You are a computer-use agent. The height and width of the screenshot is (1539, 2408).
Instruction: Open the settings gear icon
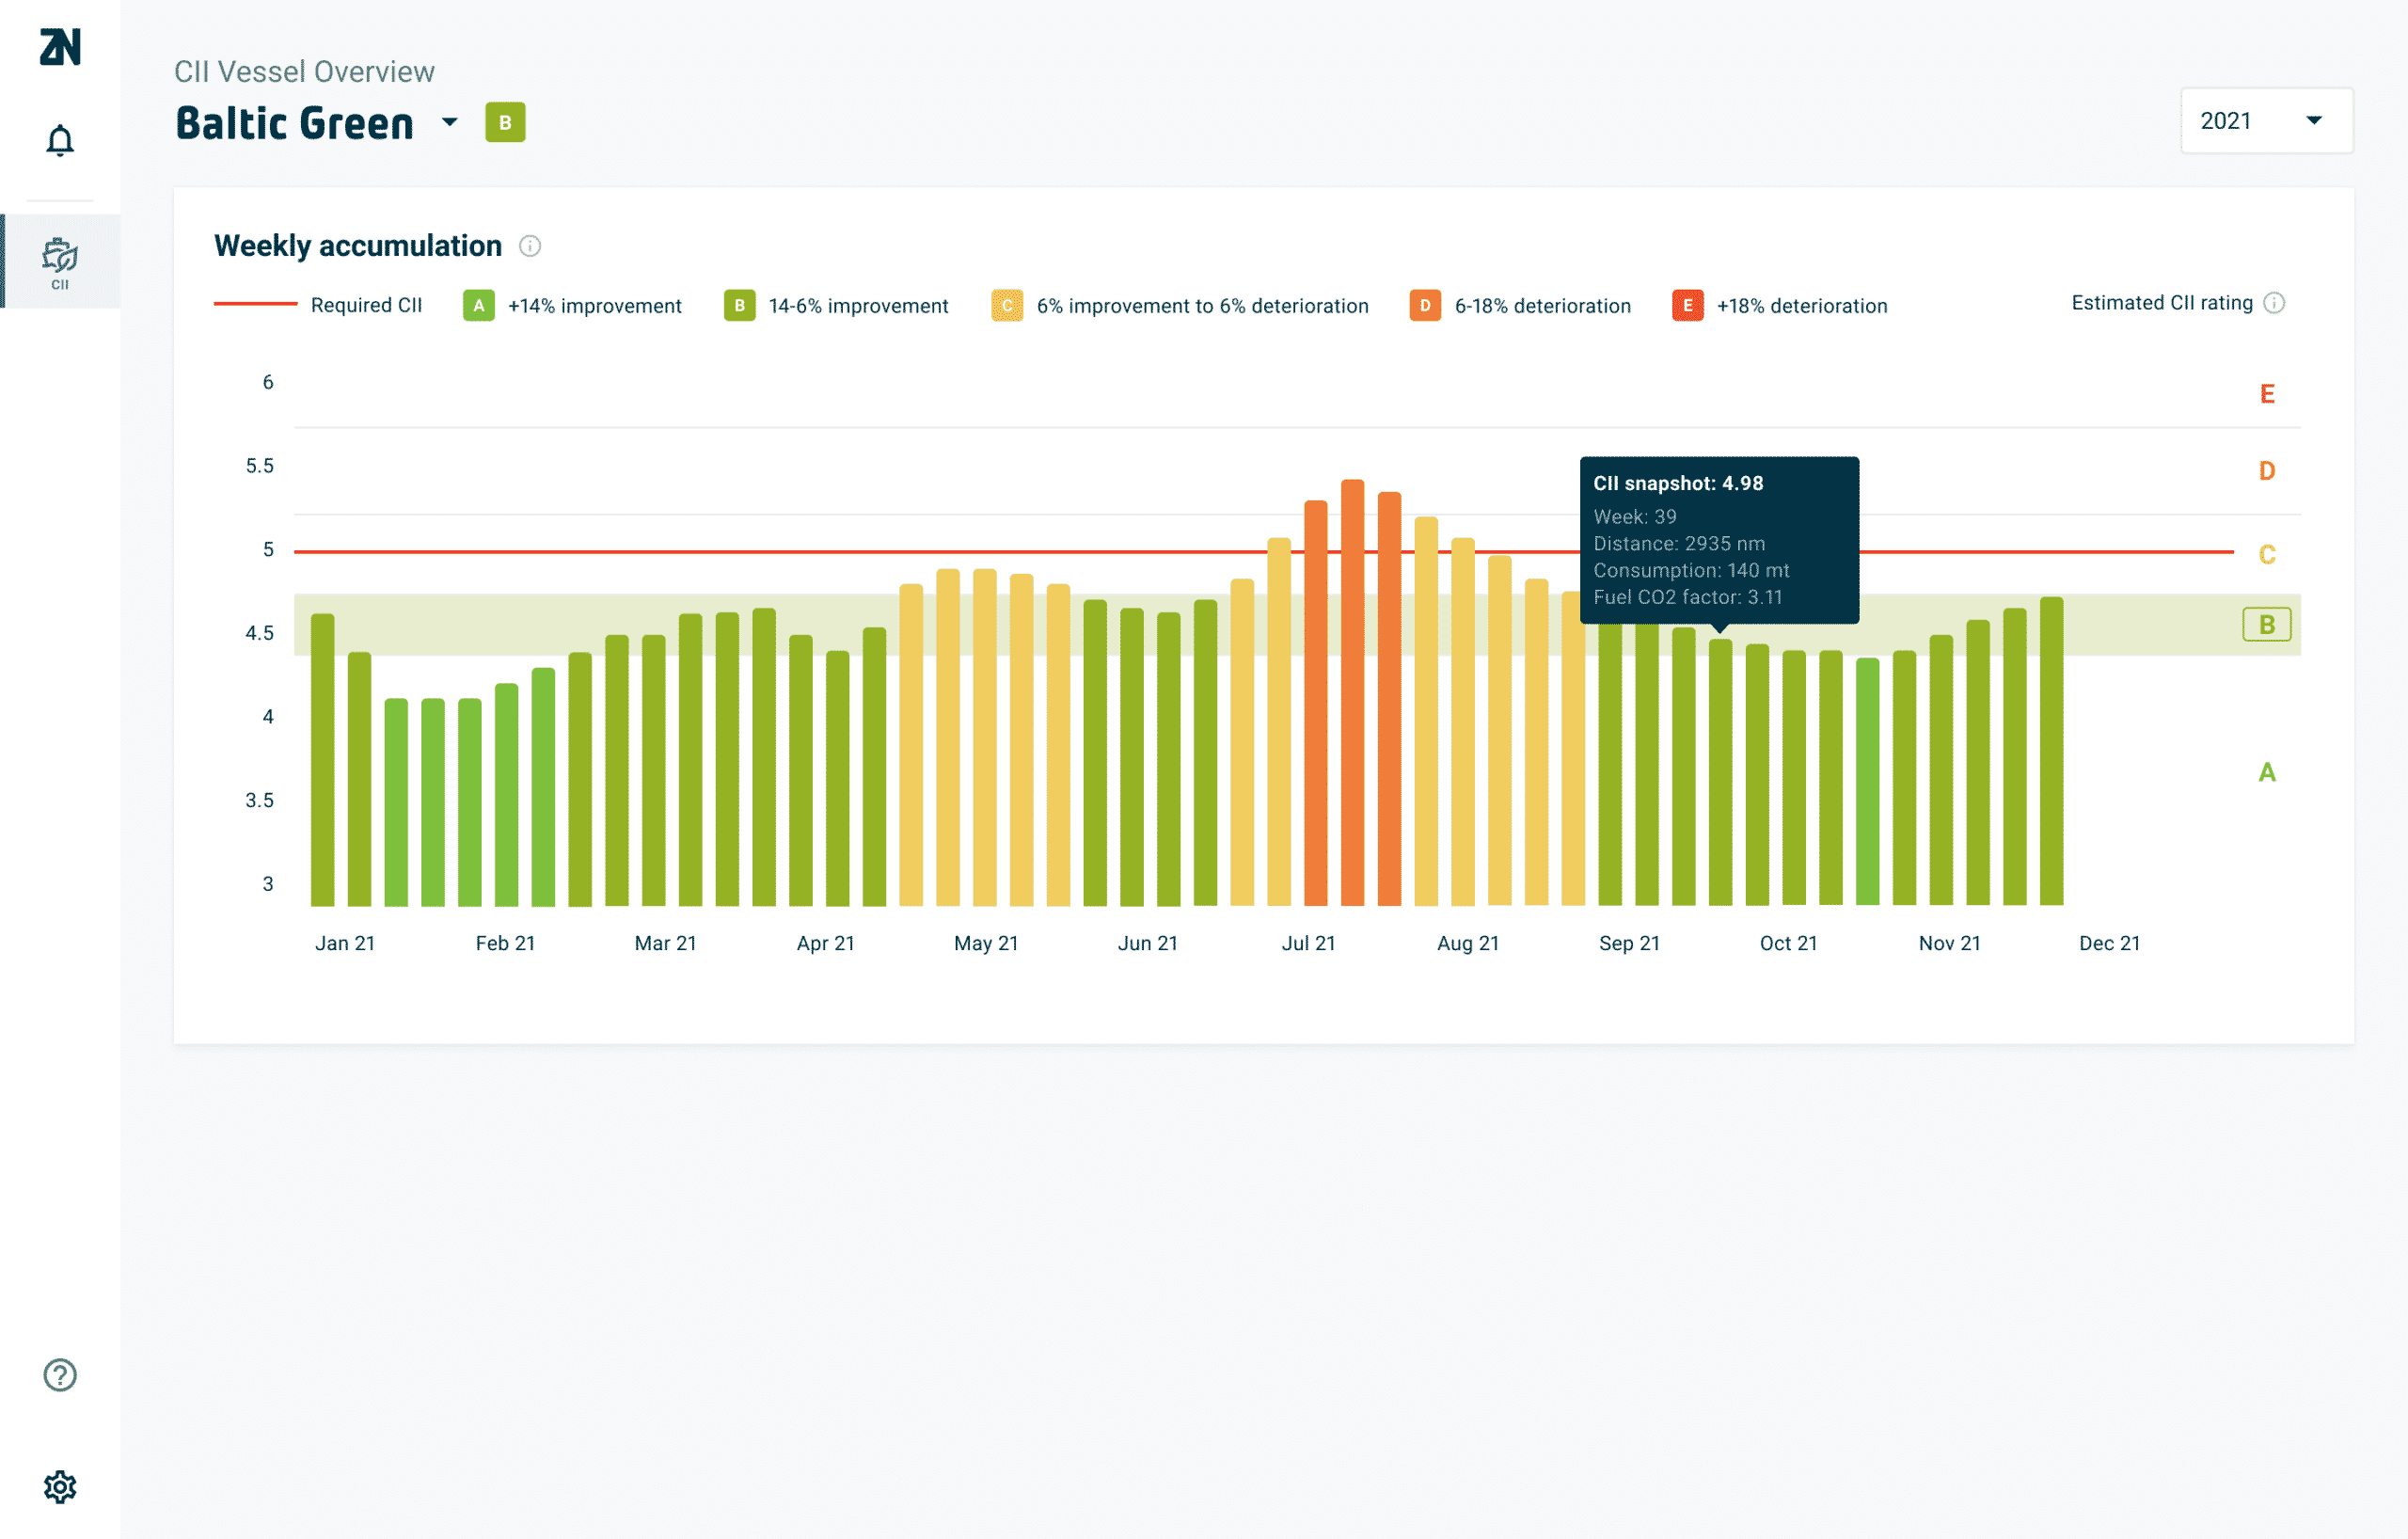pos(60,1486)
